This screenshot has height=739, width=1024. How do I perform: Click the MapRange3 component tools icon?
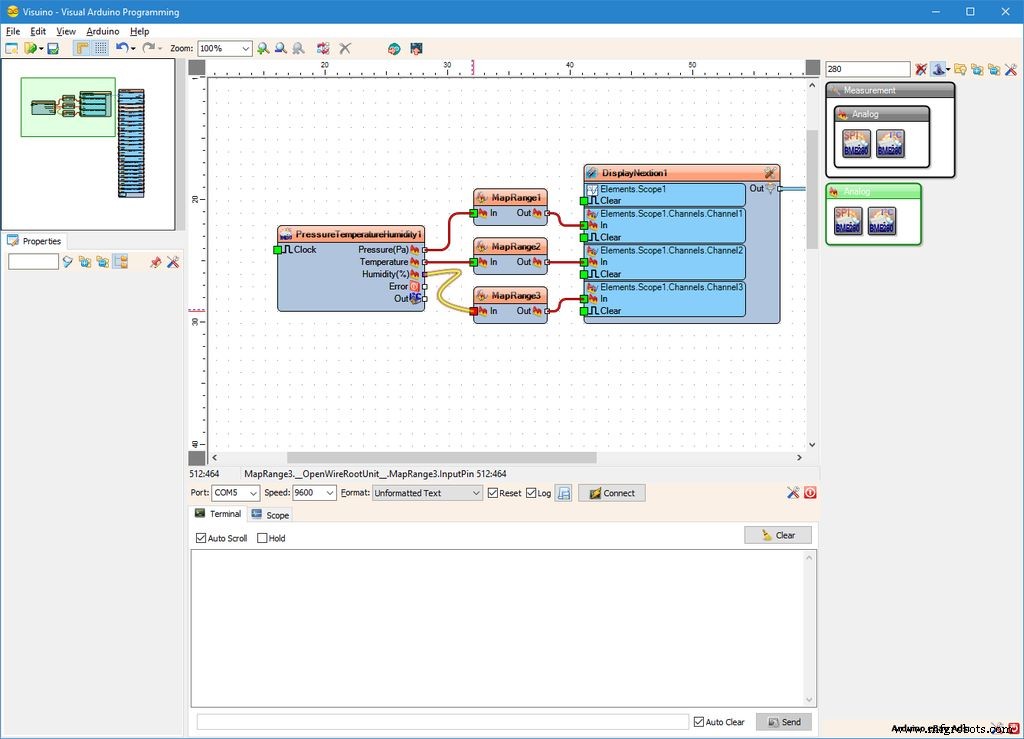point(482,296)
